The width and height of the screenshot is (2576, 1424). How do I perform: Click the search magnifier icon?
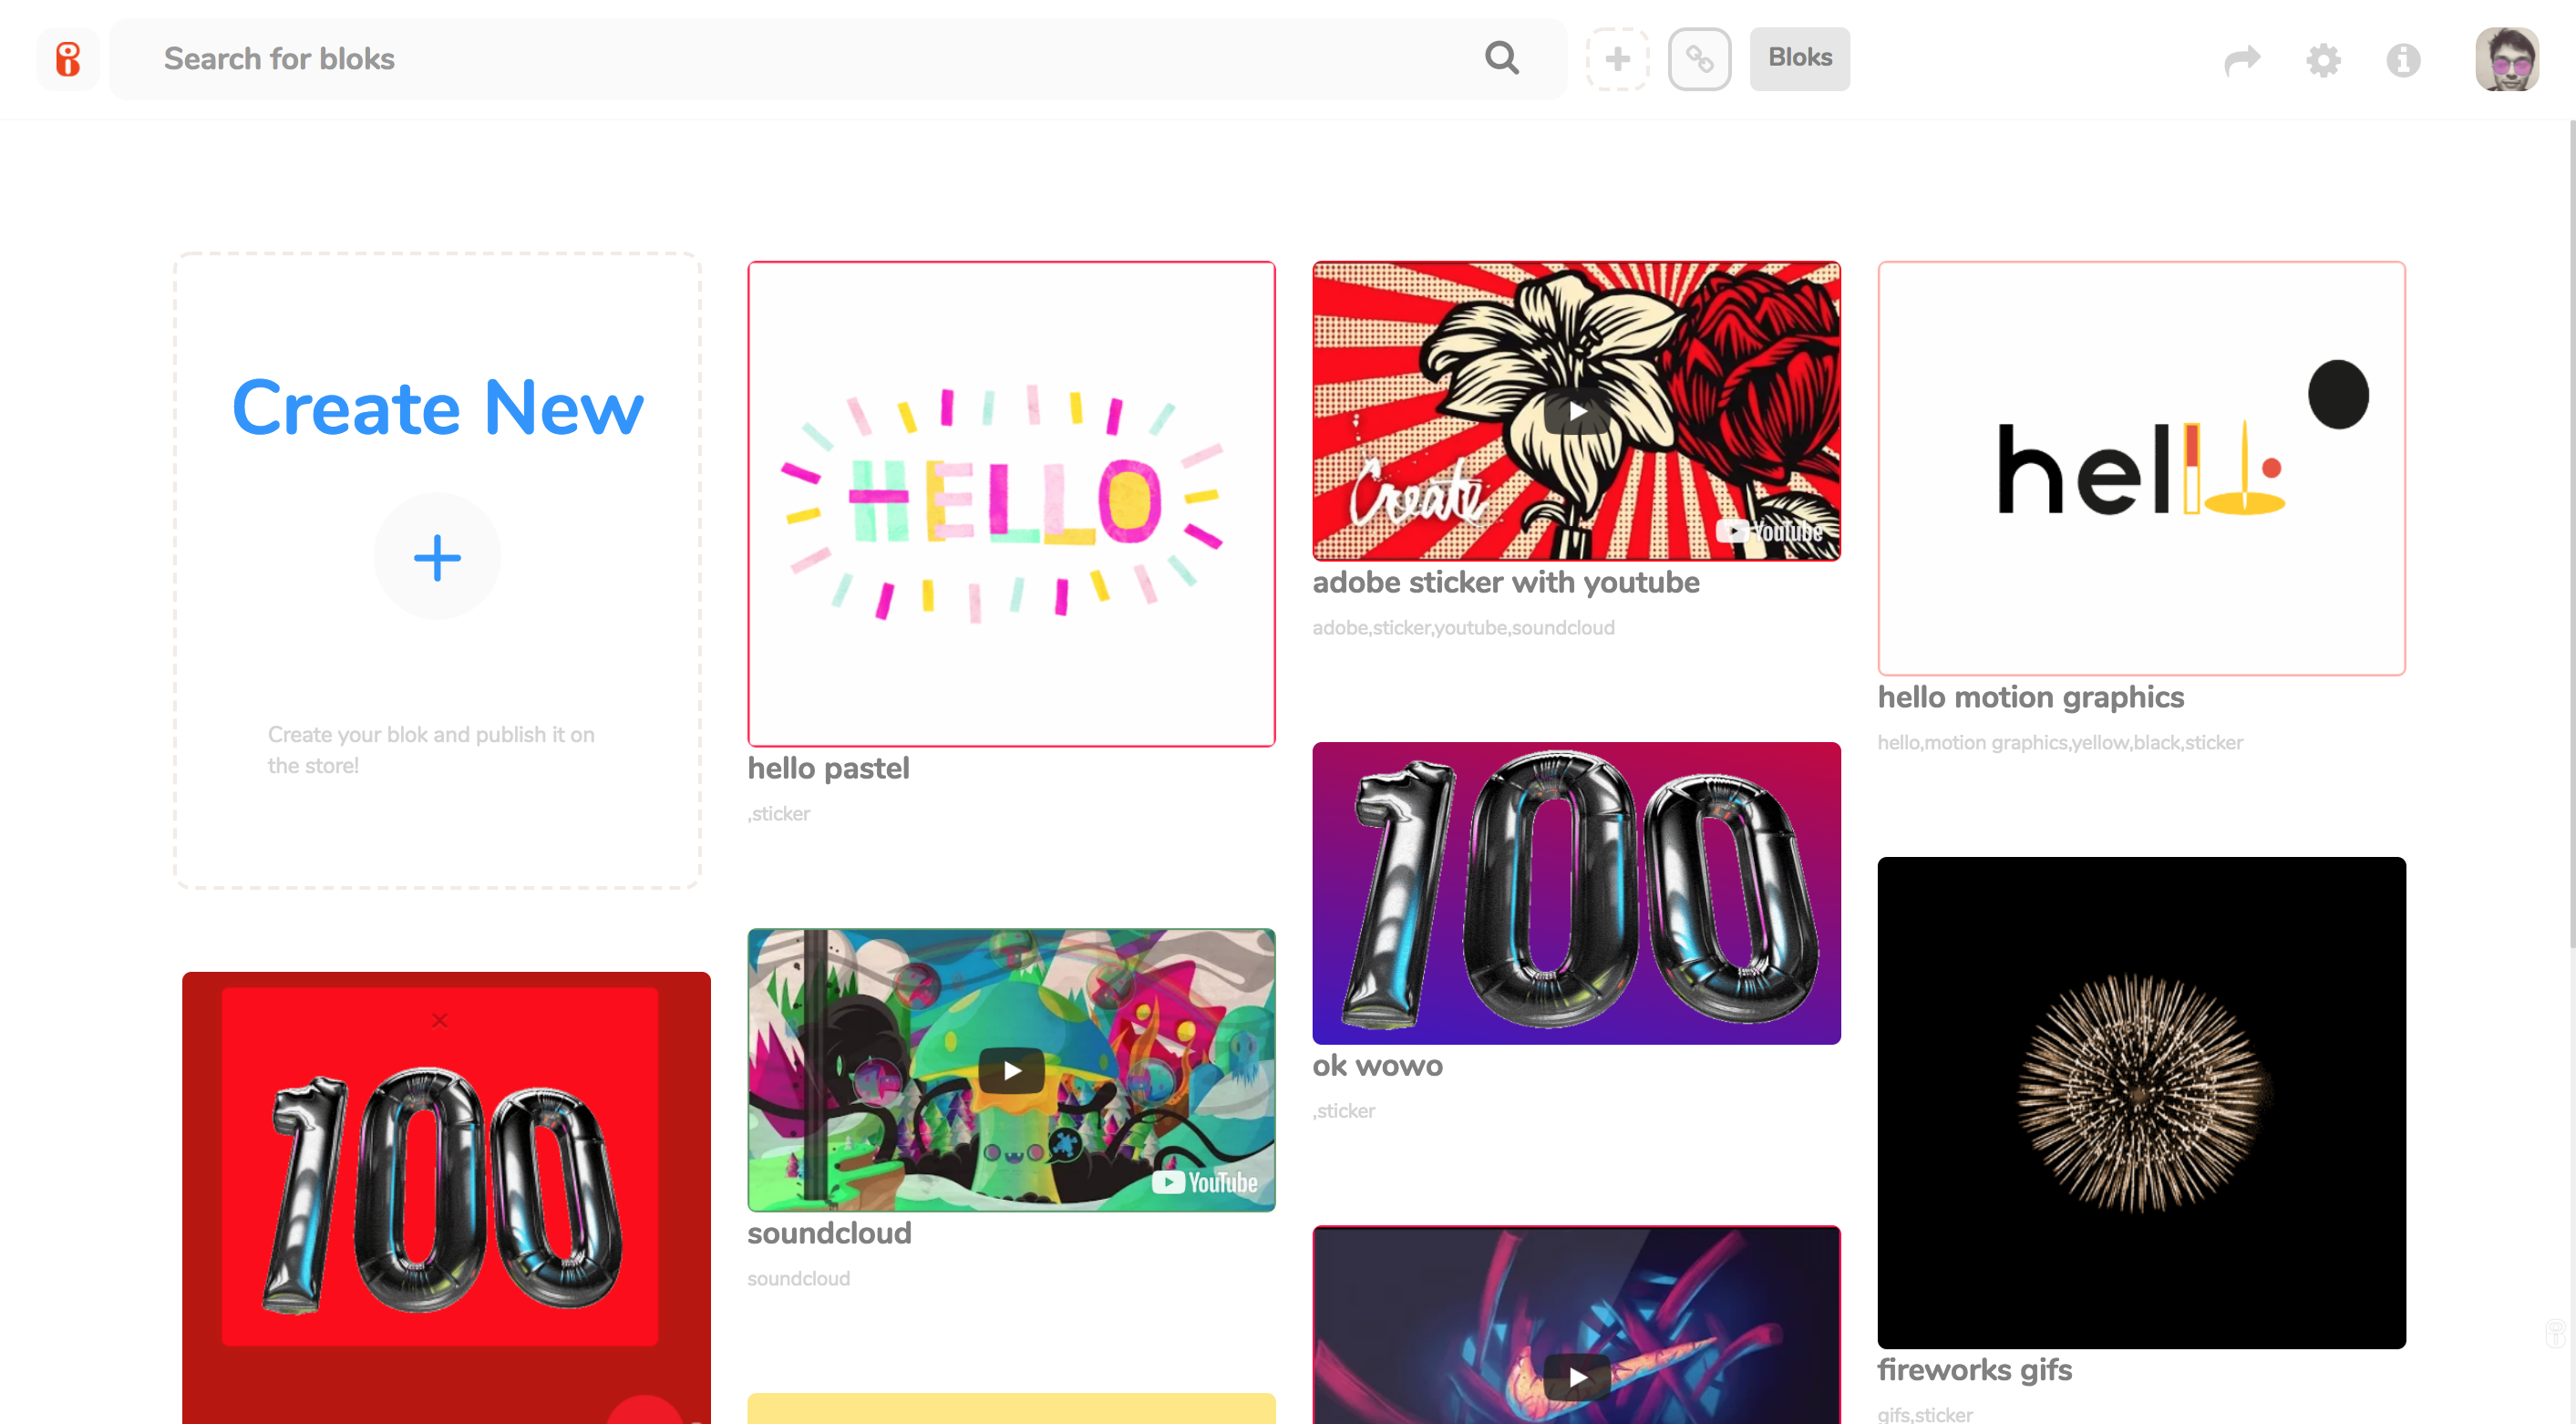1501,58
